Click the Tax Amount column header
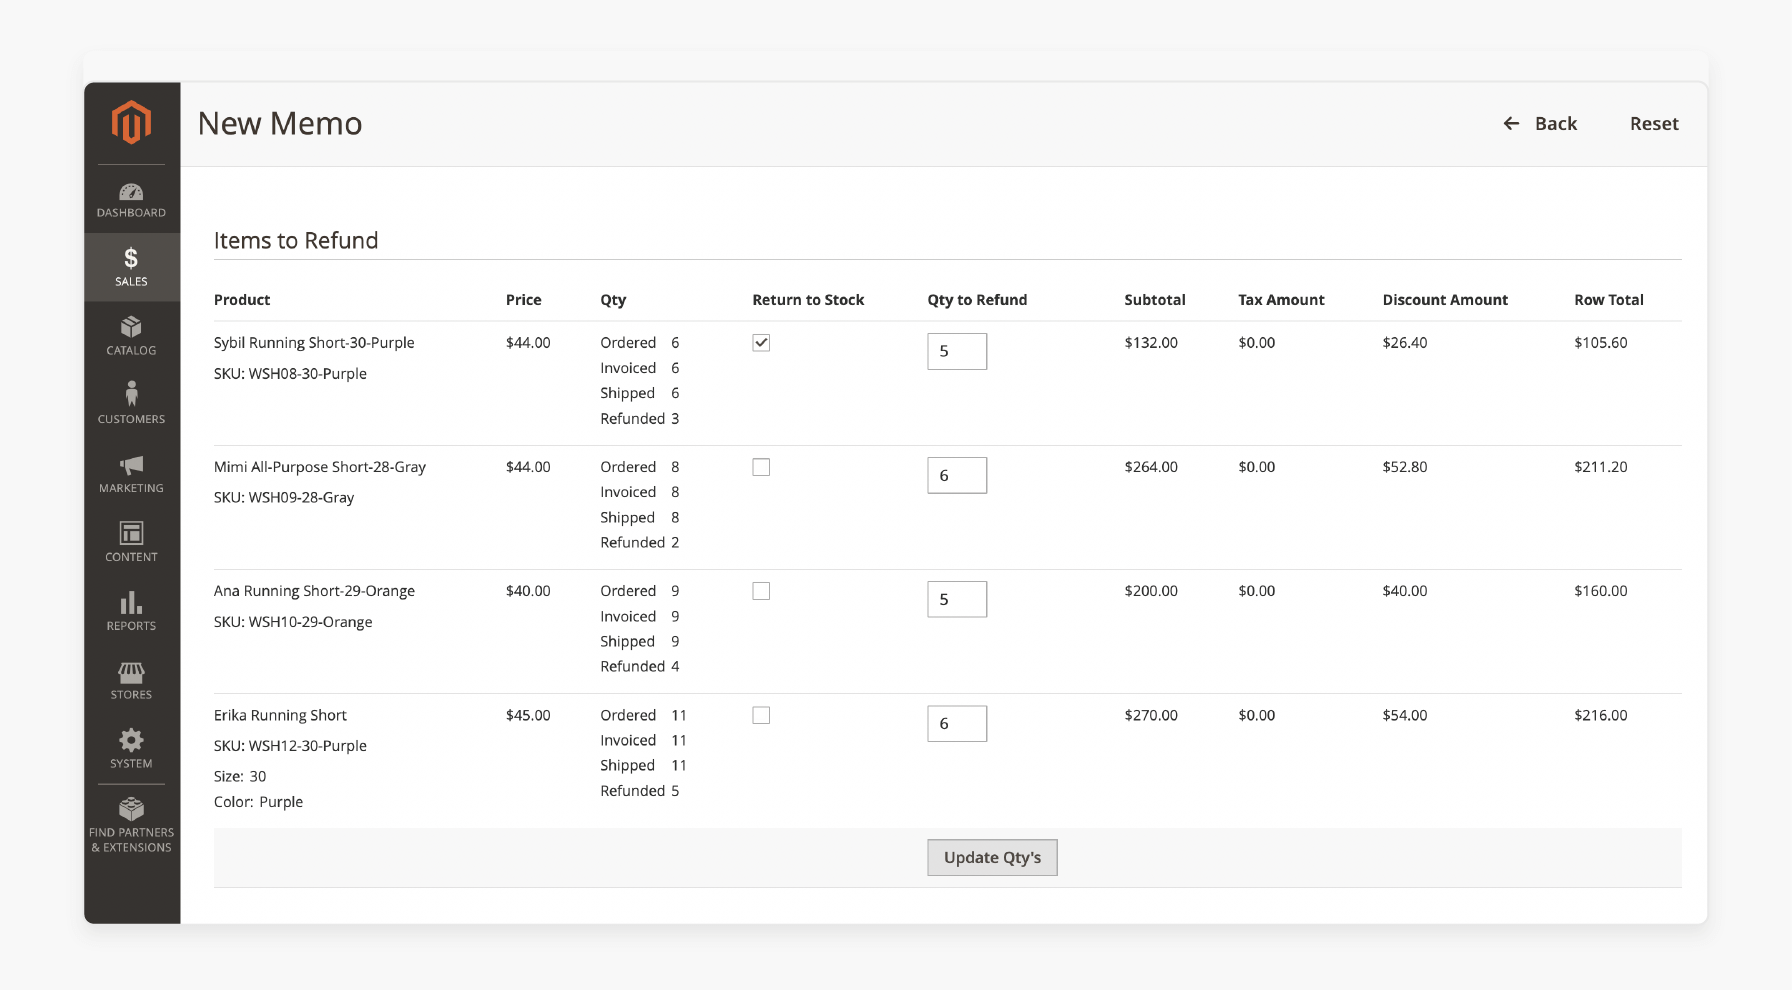This screenshot has height=990, width=1792. [x=1281, y=300]
